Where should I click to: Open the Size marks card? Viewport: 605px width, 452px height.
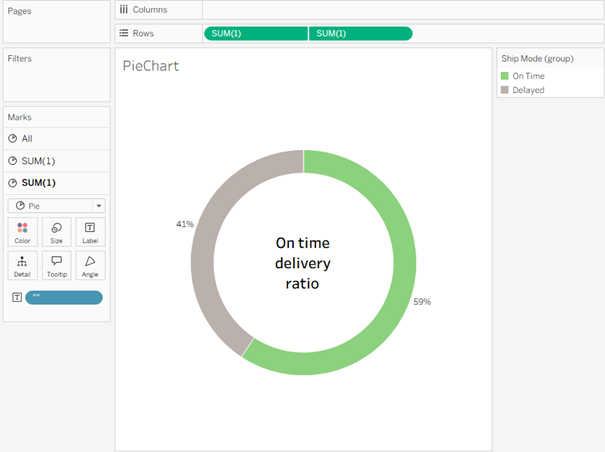click(x=56, y=233)
